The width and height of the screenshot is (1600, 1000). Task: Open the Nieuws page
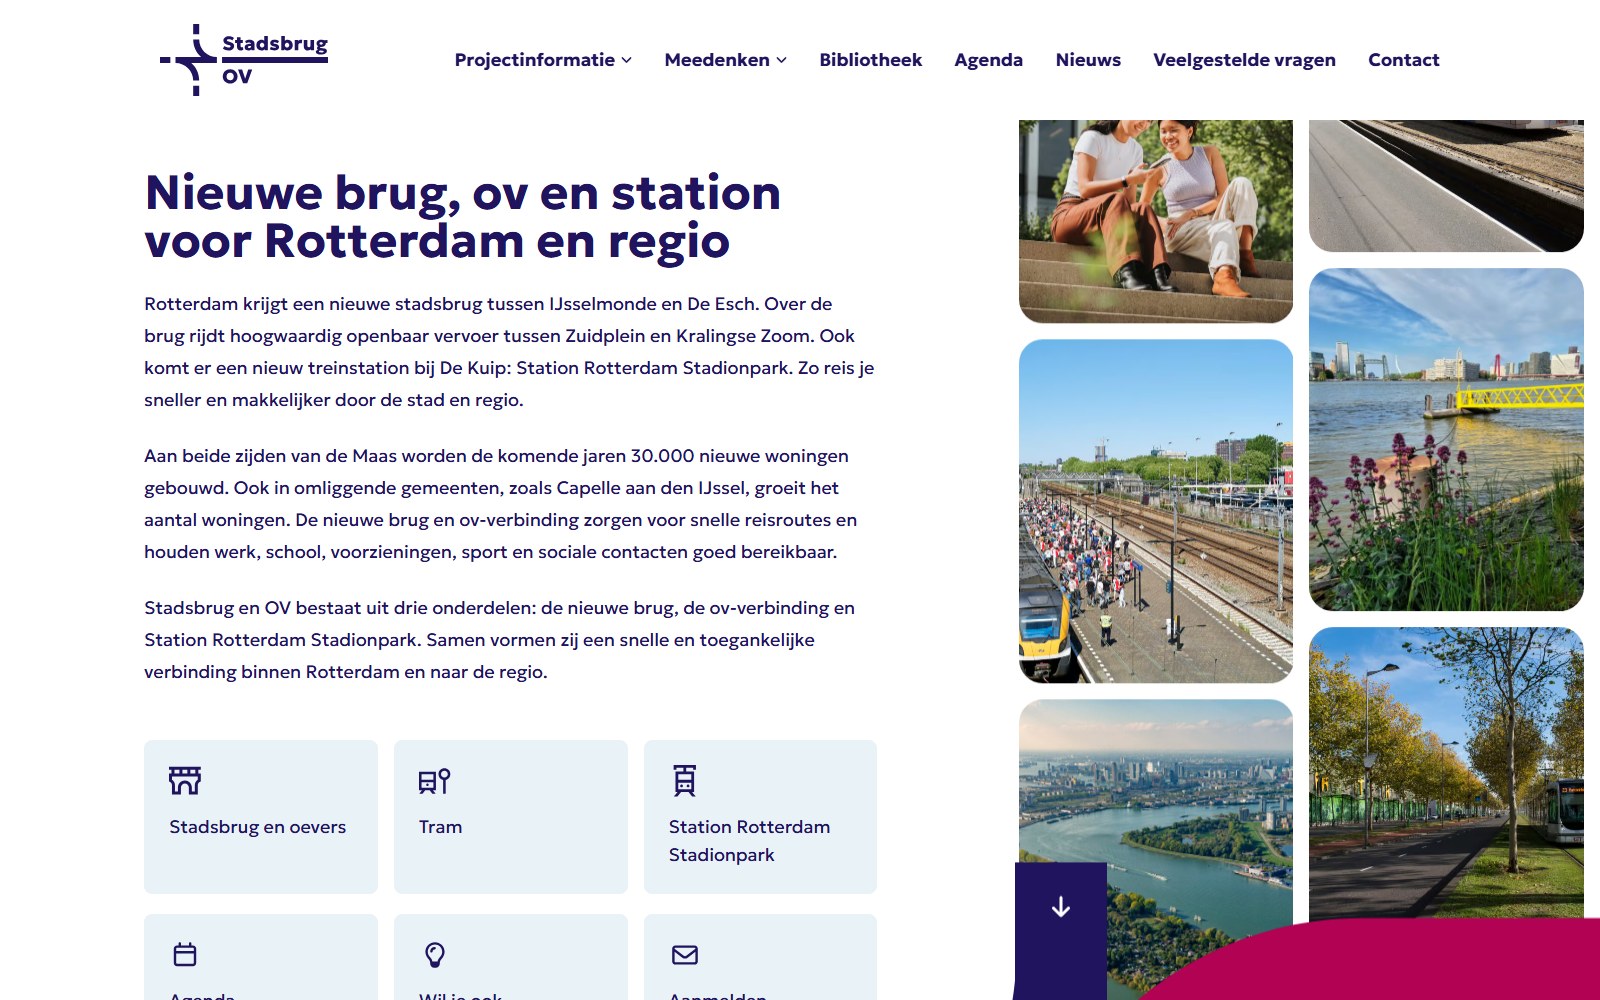(x=1088, y=60)
